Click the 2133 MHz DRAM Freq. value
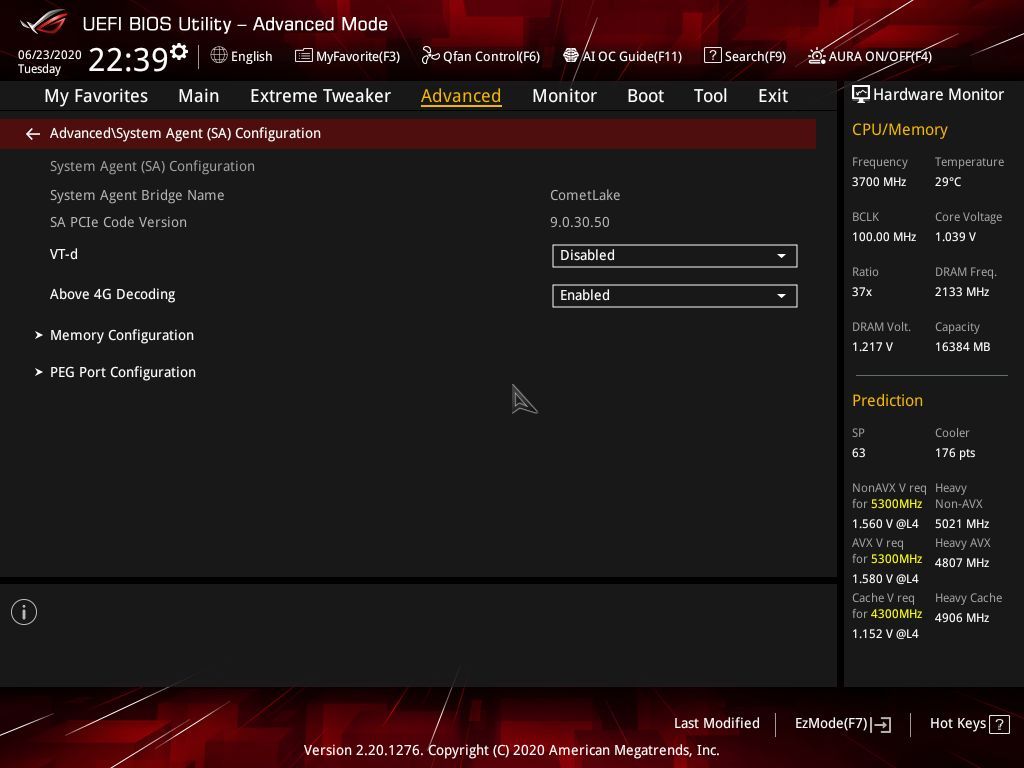The height and width of the screenshot is (768, 1024). pyautogui.click(x=961, y=292)
